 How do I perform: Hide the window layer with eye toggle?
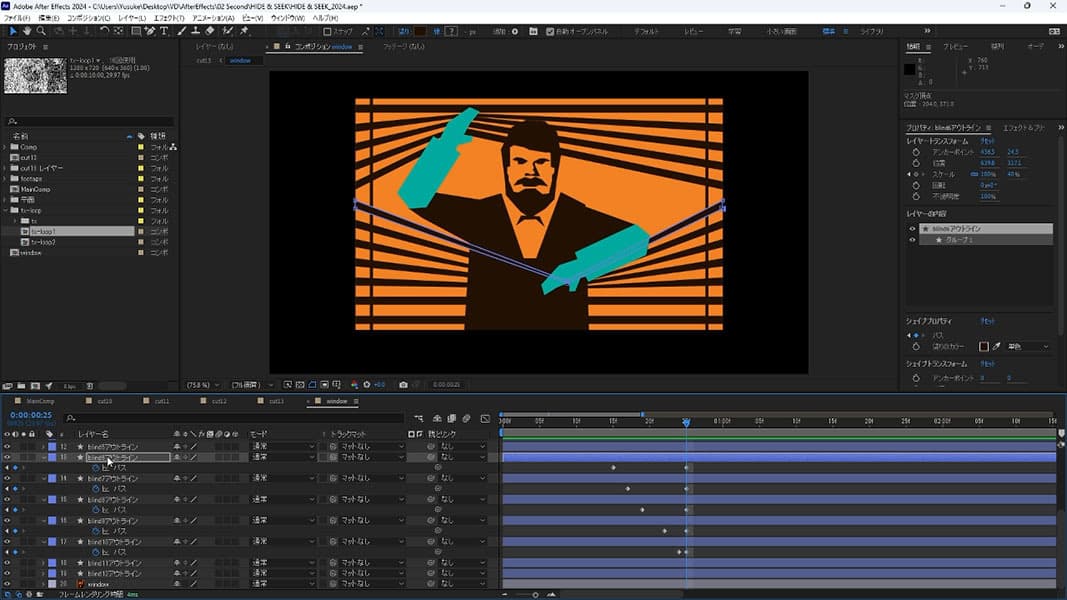[7, 584]
